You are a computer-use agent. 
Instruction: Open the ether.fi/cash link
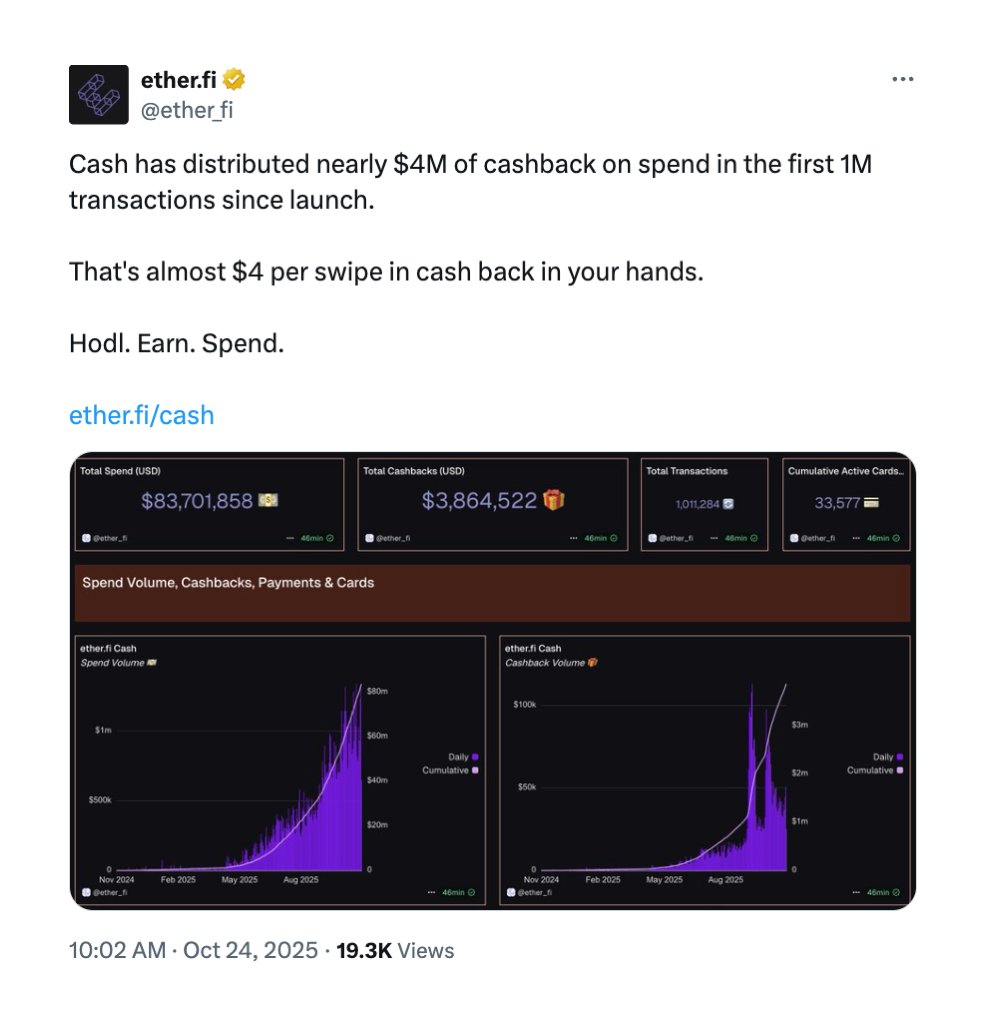coord(141,415)
